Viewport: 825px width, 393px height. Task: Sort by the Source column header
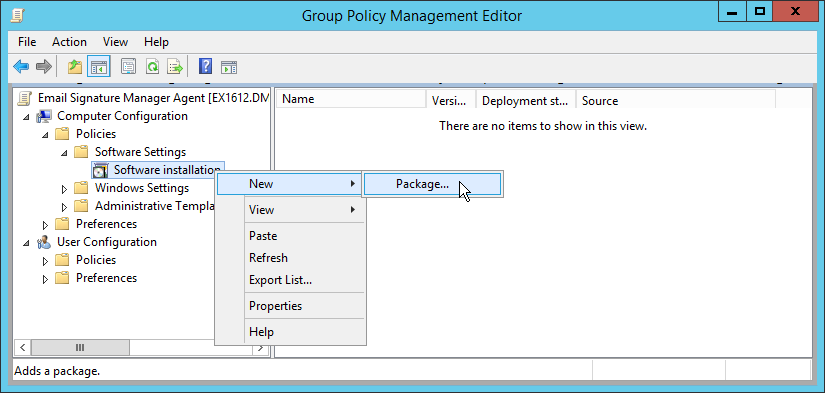676,99
